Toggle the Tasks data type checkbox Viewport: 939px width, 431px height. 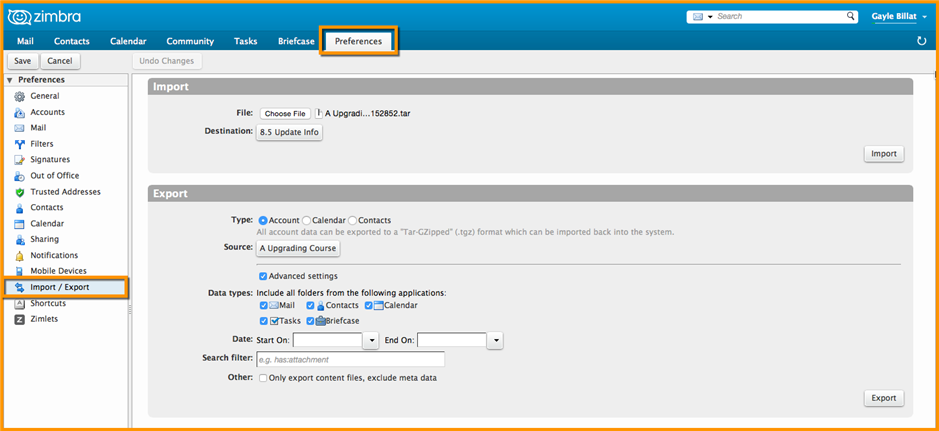pyautogui.click(x=263, y=321)
